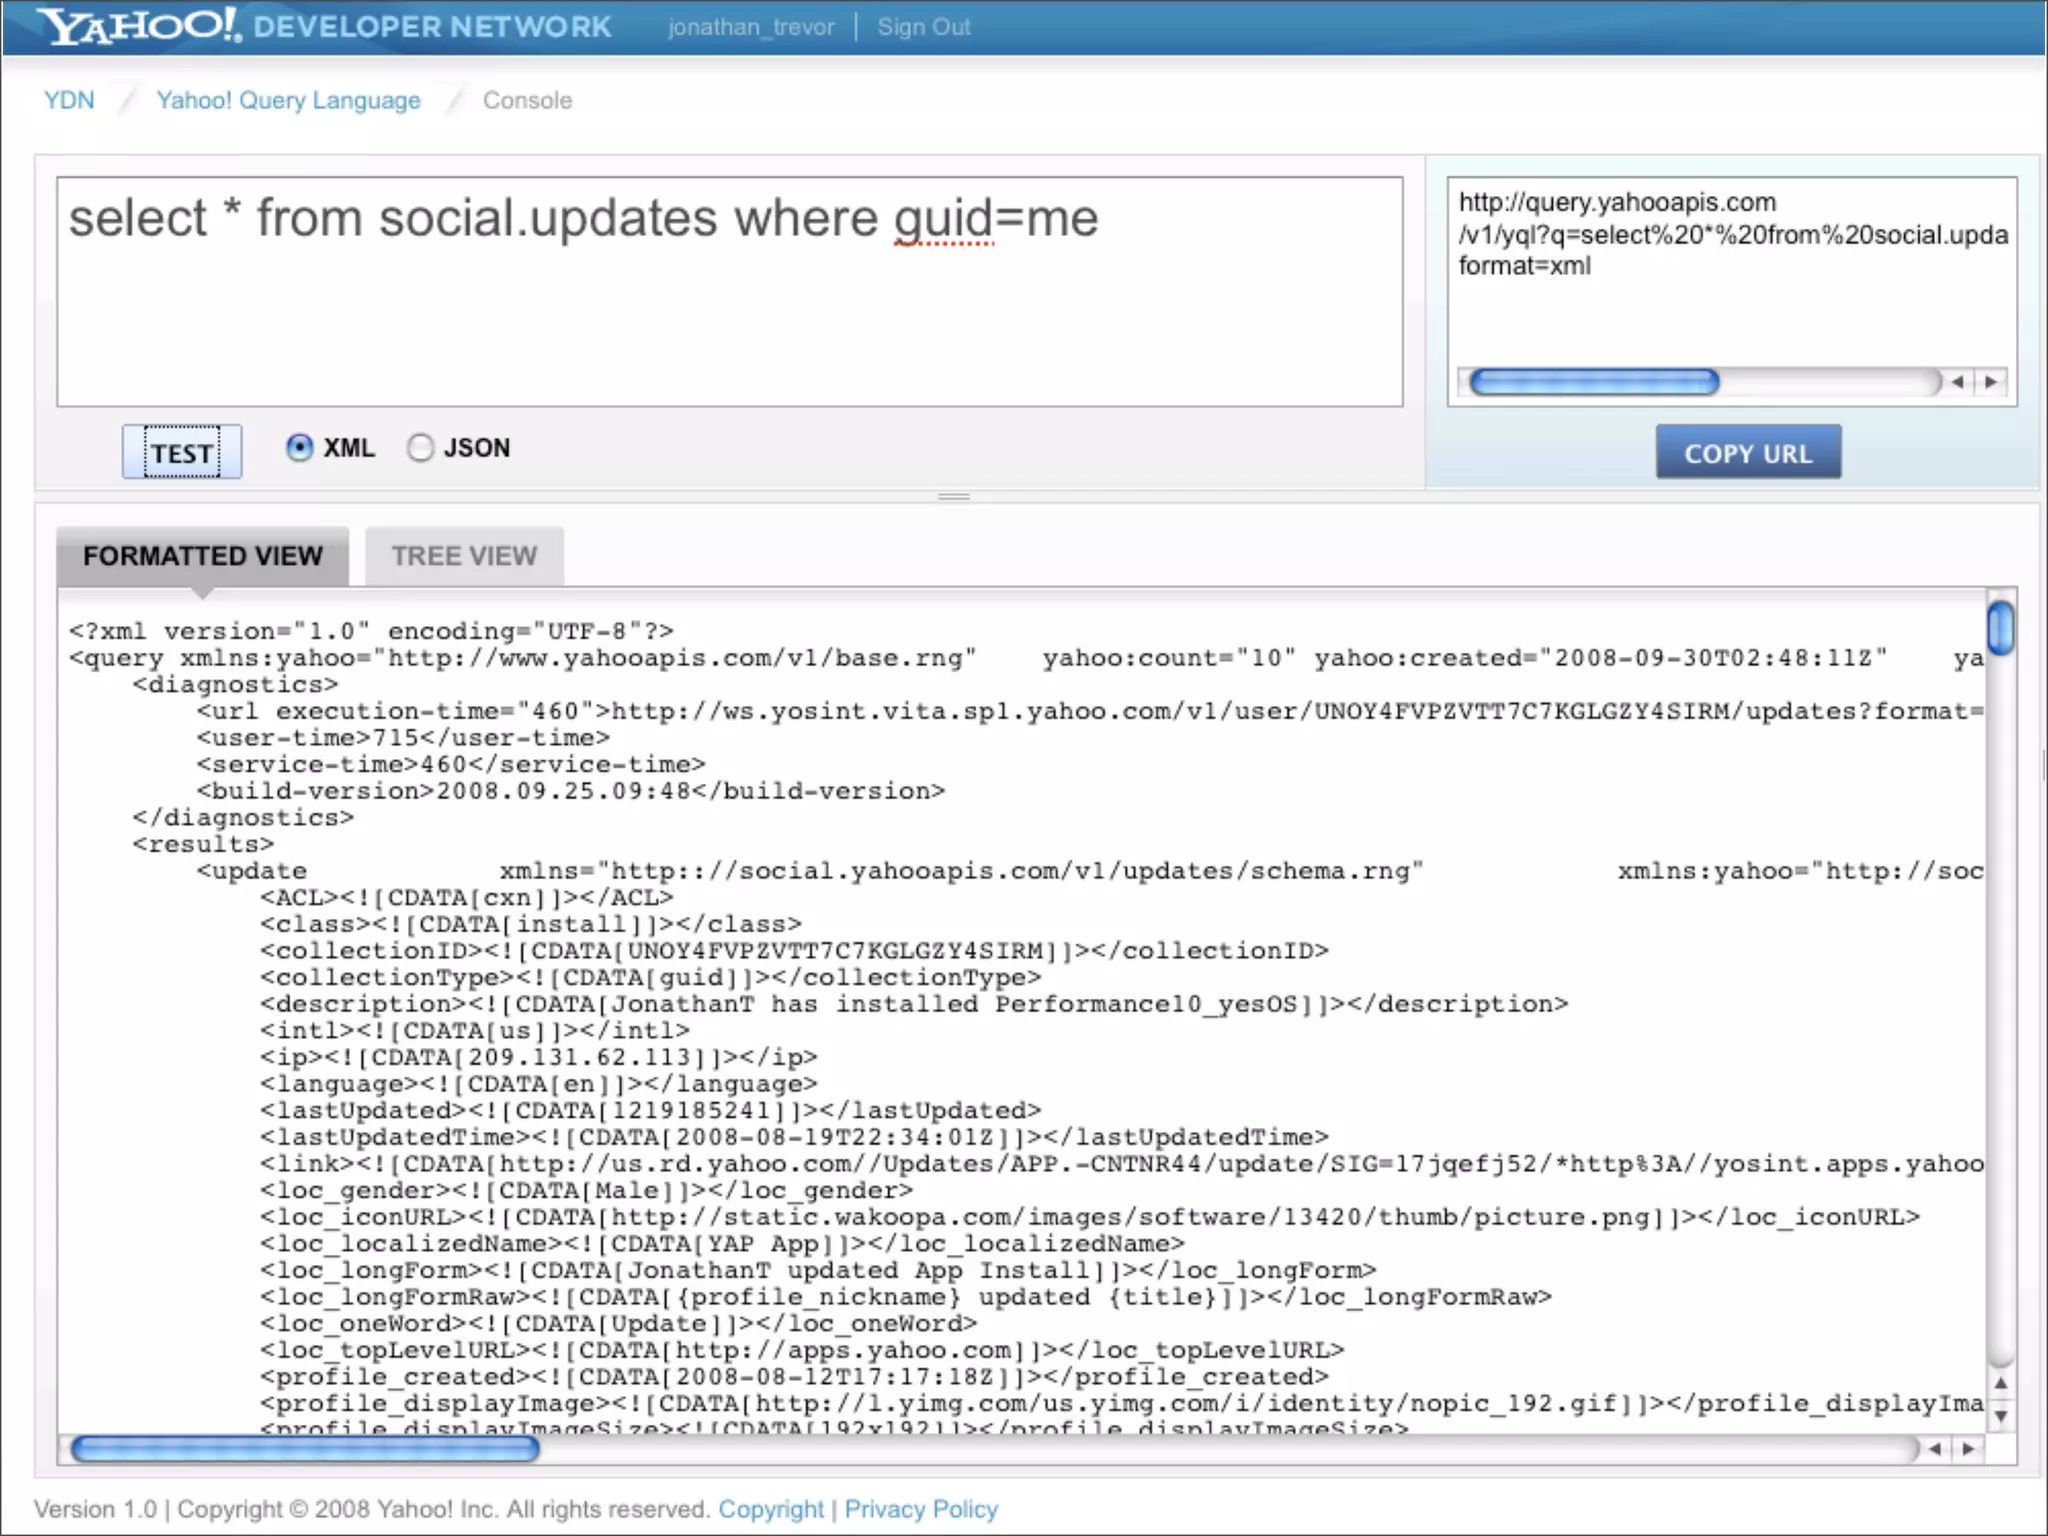The width and height of the screenshot is (2048, 1536).
Task: Click the <intl> CDATA[us] line
Action: click(x=475, y=1030)
